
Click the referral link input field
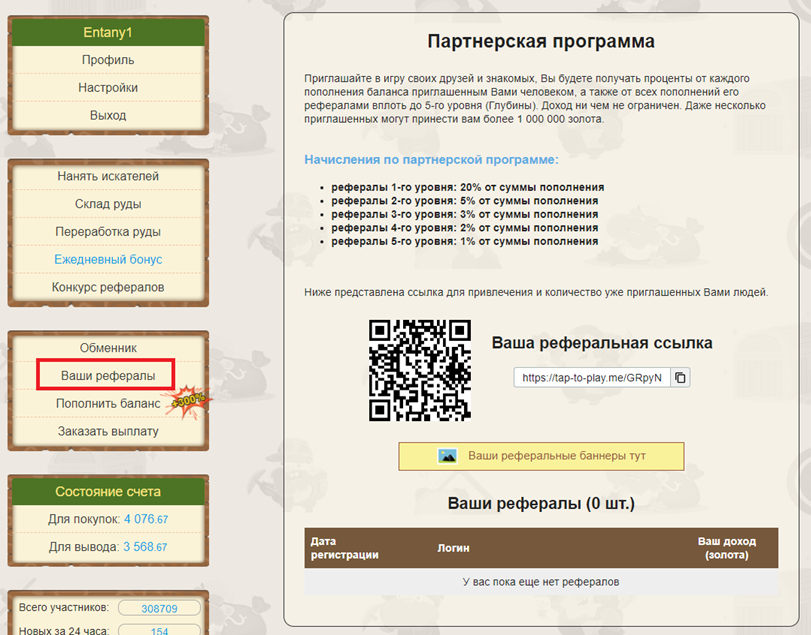[592, 377]
